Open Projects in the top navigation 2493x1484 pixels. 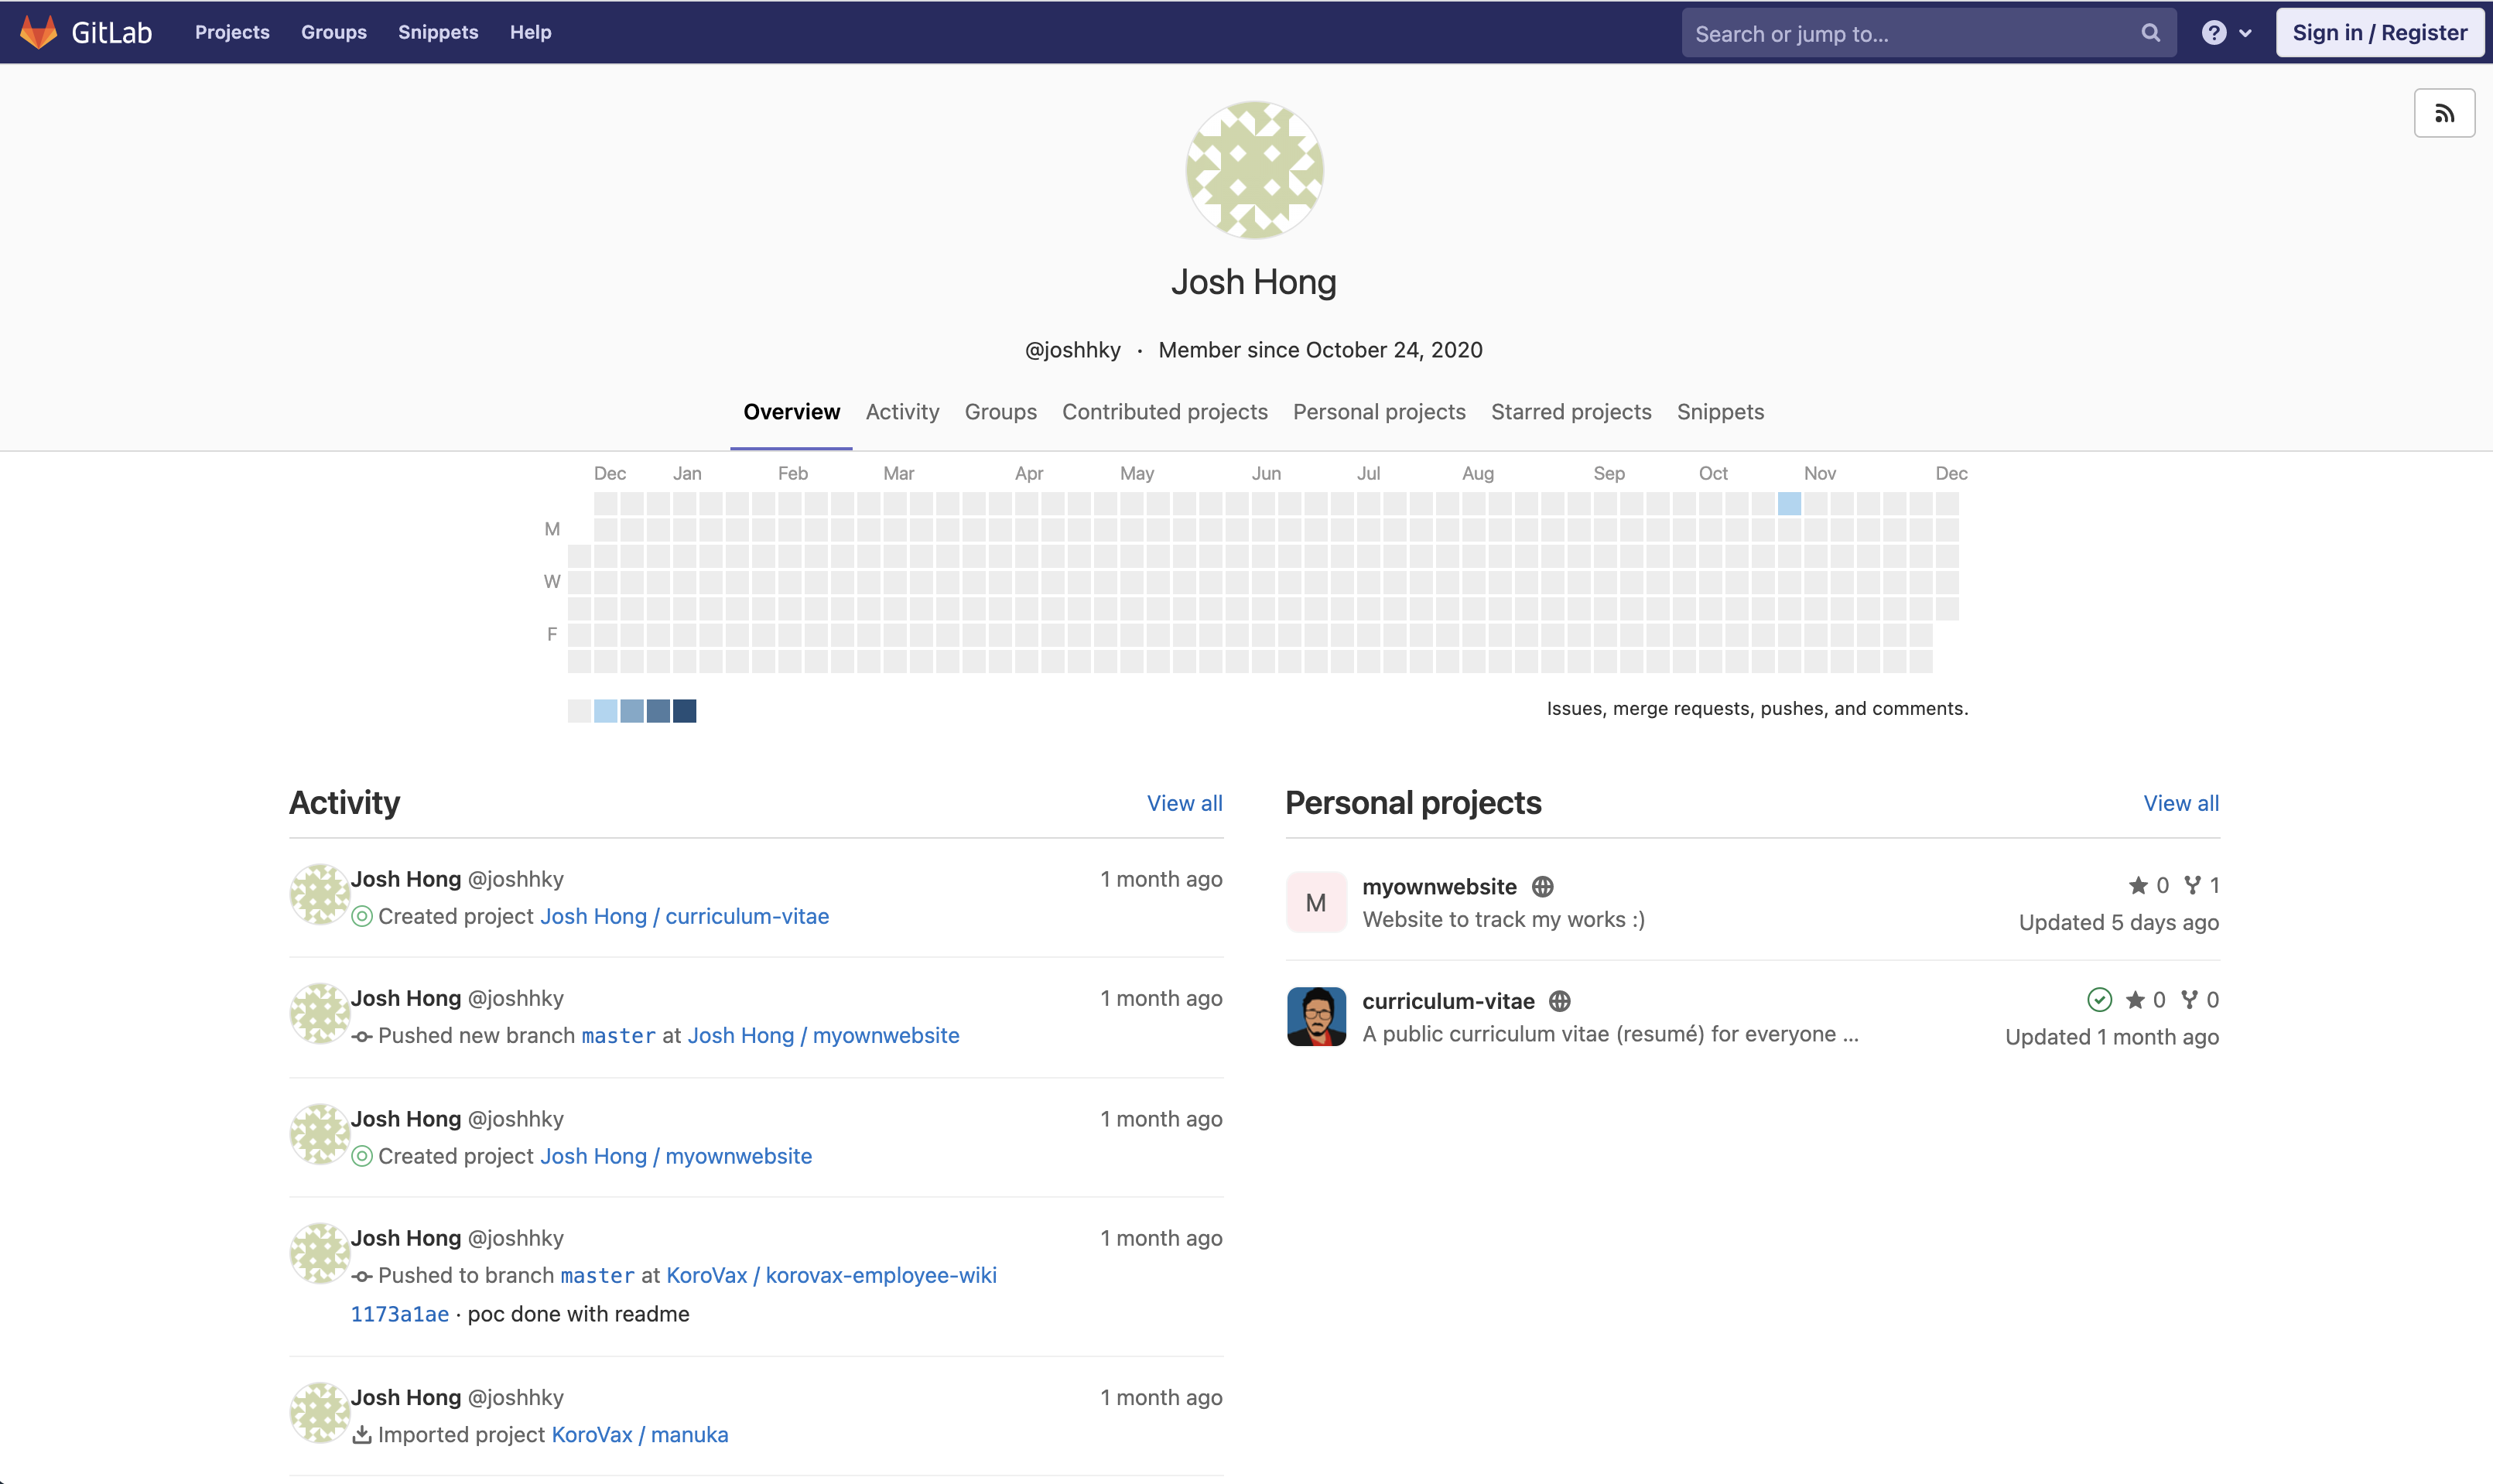pos(232,32)
